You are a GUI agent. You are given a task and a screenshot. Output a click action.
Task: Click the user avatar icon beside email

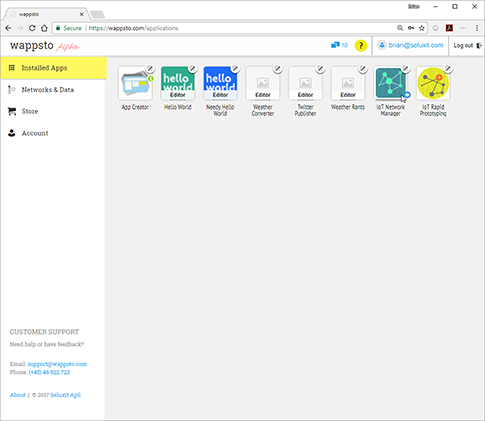[x=382, y=45]
